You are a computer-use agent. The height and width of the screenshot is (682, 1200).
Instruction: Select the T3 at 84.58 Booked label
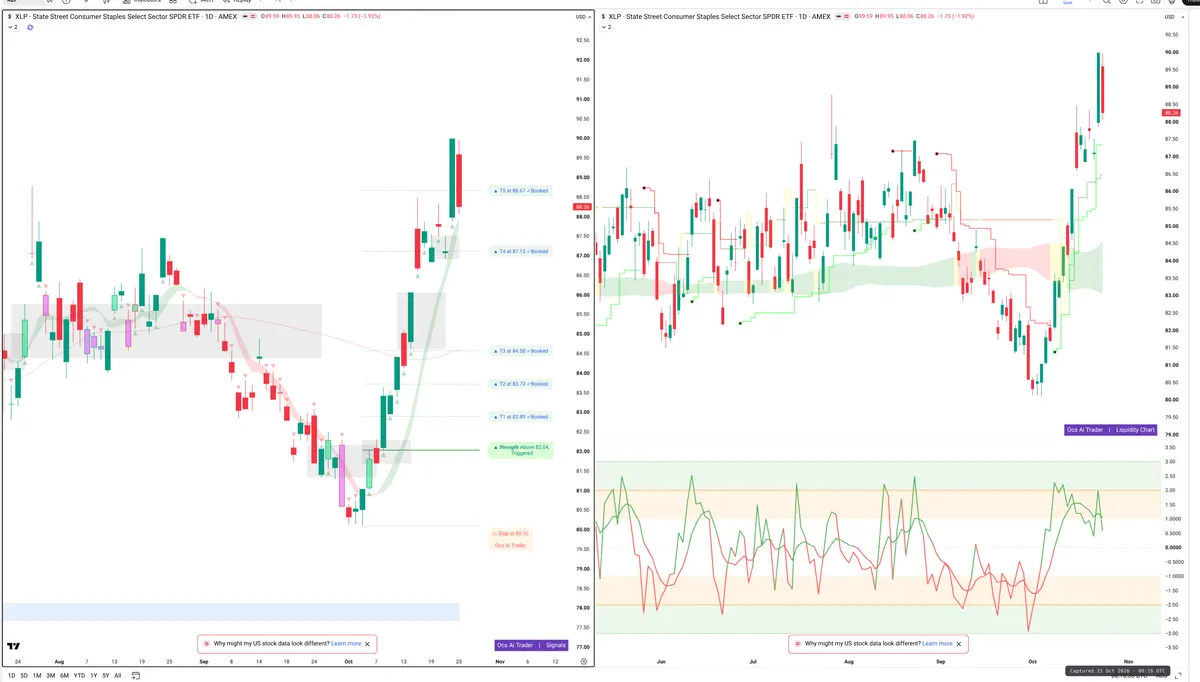point(520,351)
